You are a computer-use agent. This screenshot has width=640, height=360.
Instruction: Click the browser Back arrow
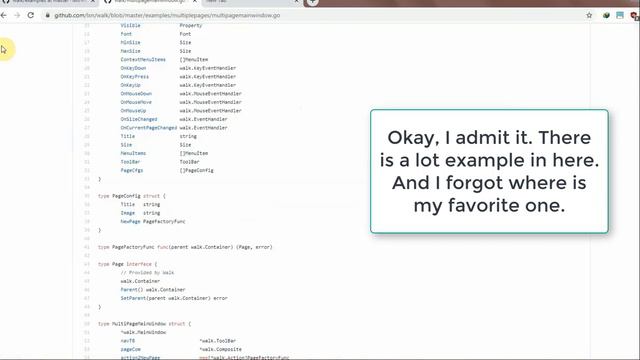pos(4,15)
